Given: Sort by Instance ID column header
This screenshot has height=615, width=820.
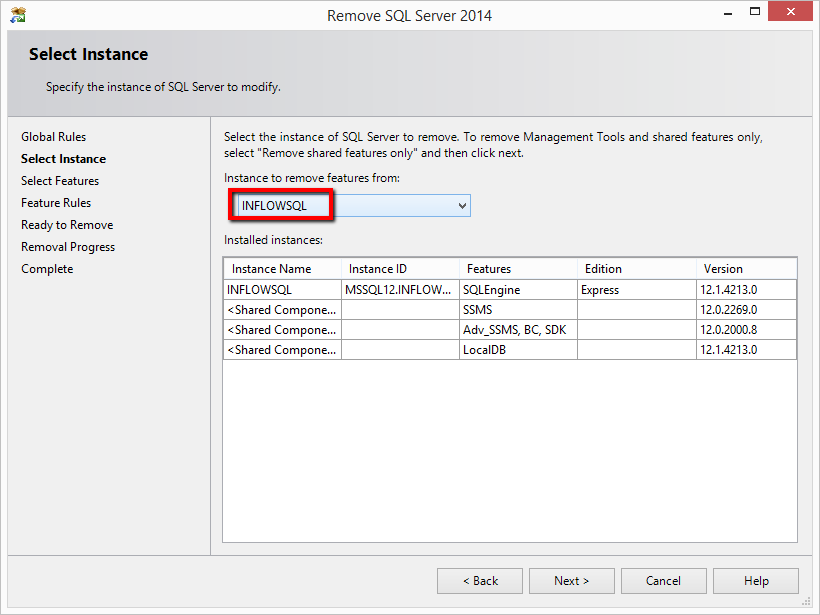Looking at the screenshot, I should coord(400,269).
